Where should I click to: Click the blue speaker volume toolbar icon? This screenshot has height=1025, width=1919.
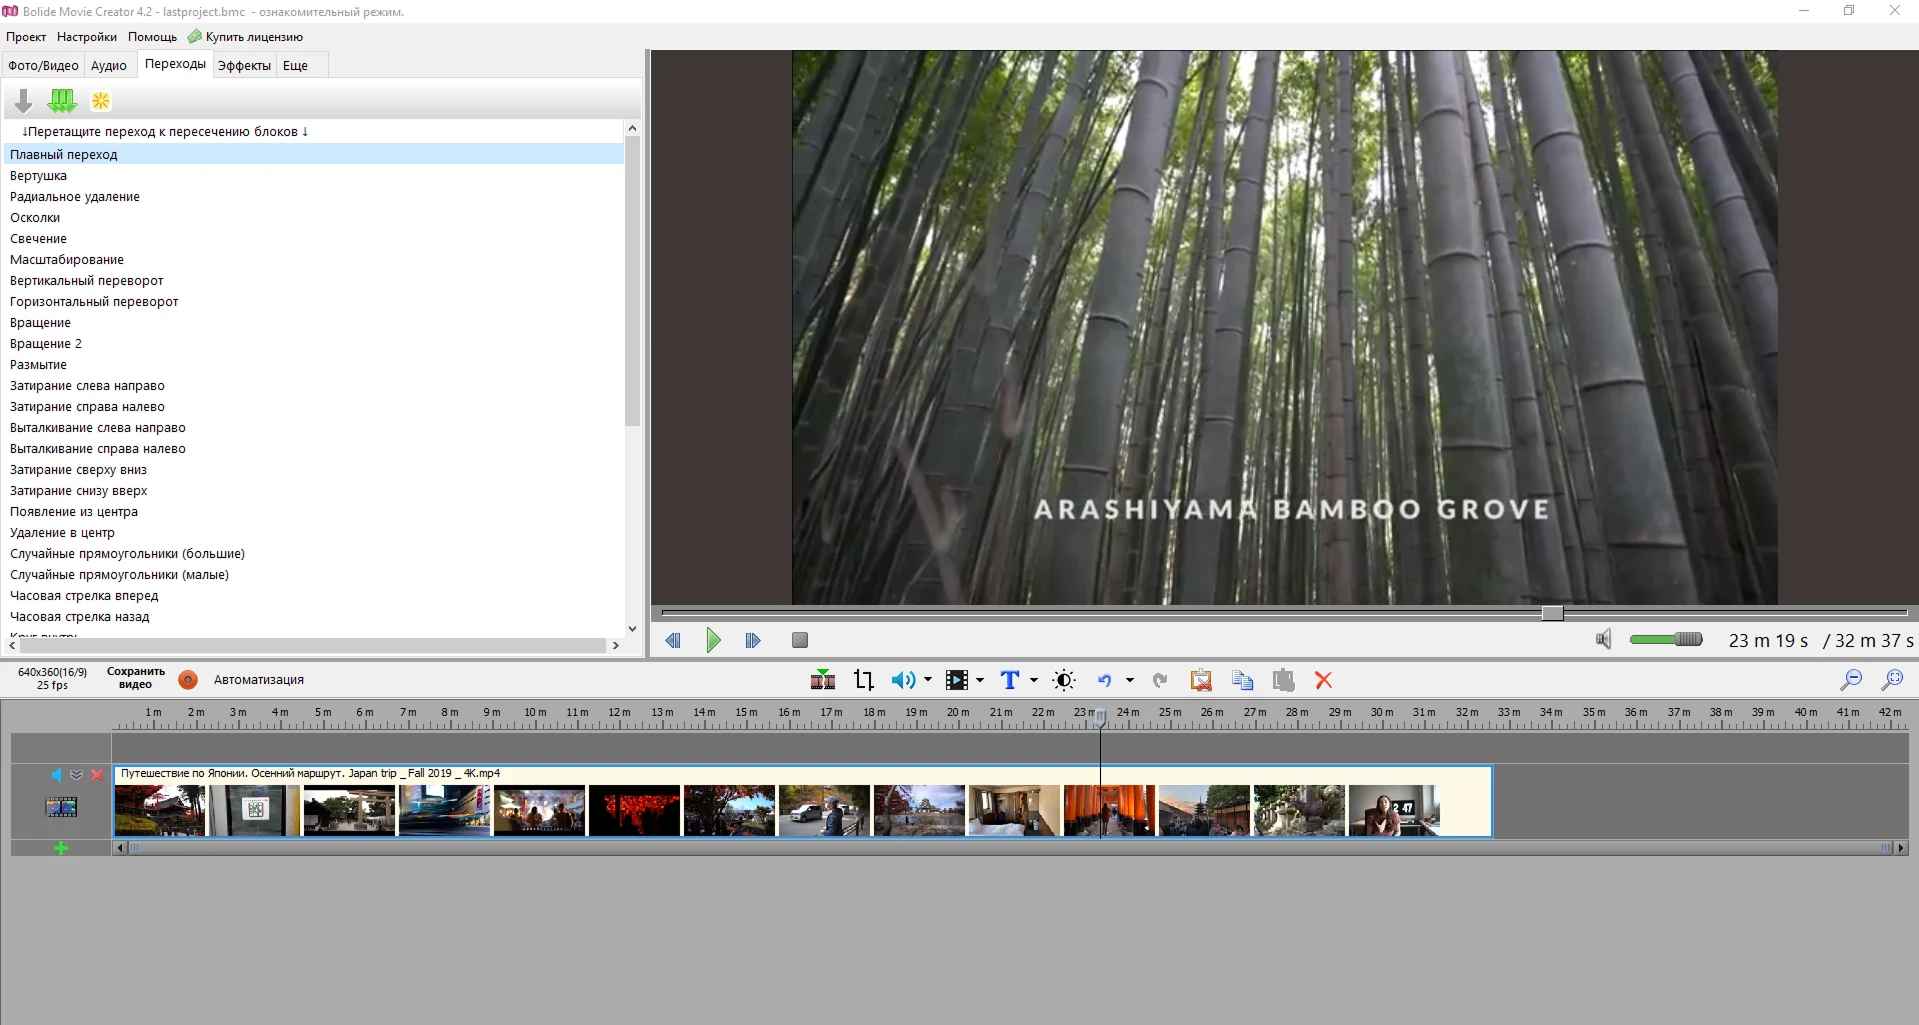[x=903, y=680]
